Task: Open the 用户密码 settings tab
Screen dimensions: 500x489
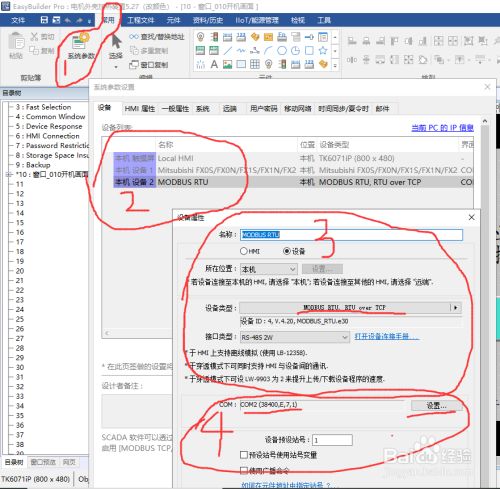Action: (264, 109)
